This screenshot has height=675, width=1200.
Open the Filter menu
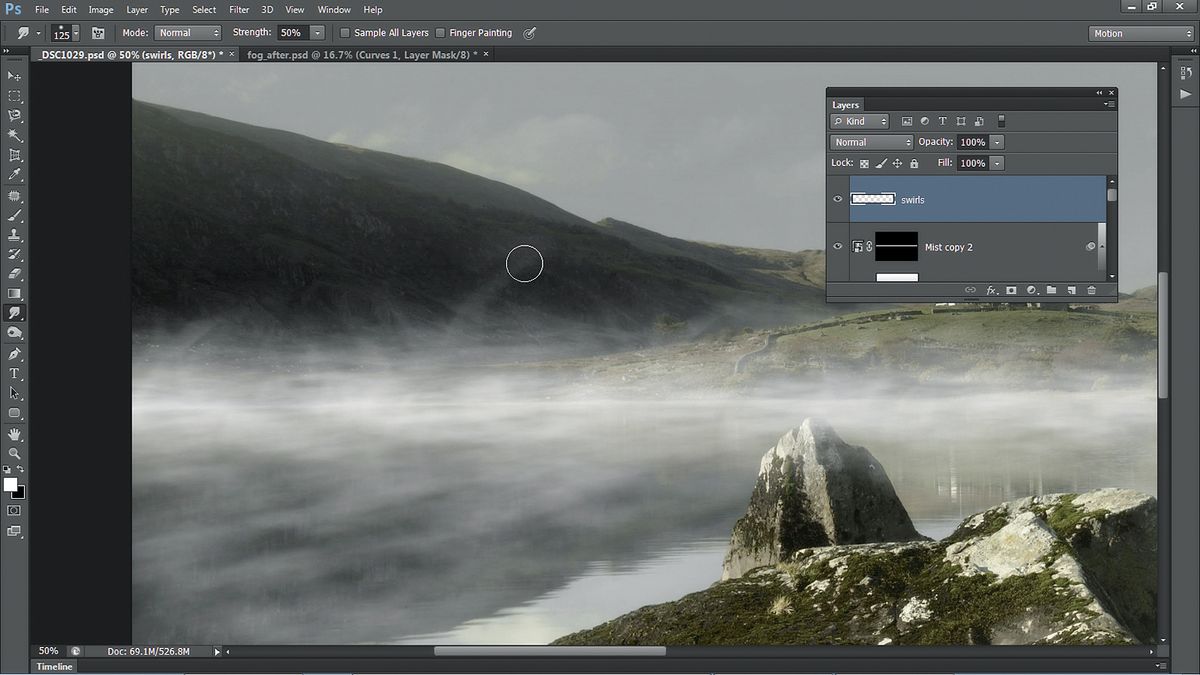(x=239, y=9)
